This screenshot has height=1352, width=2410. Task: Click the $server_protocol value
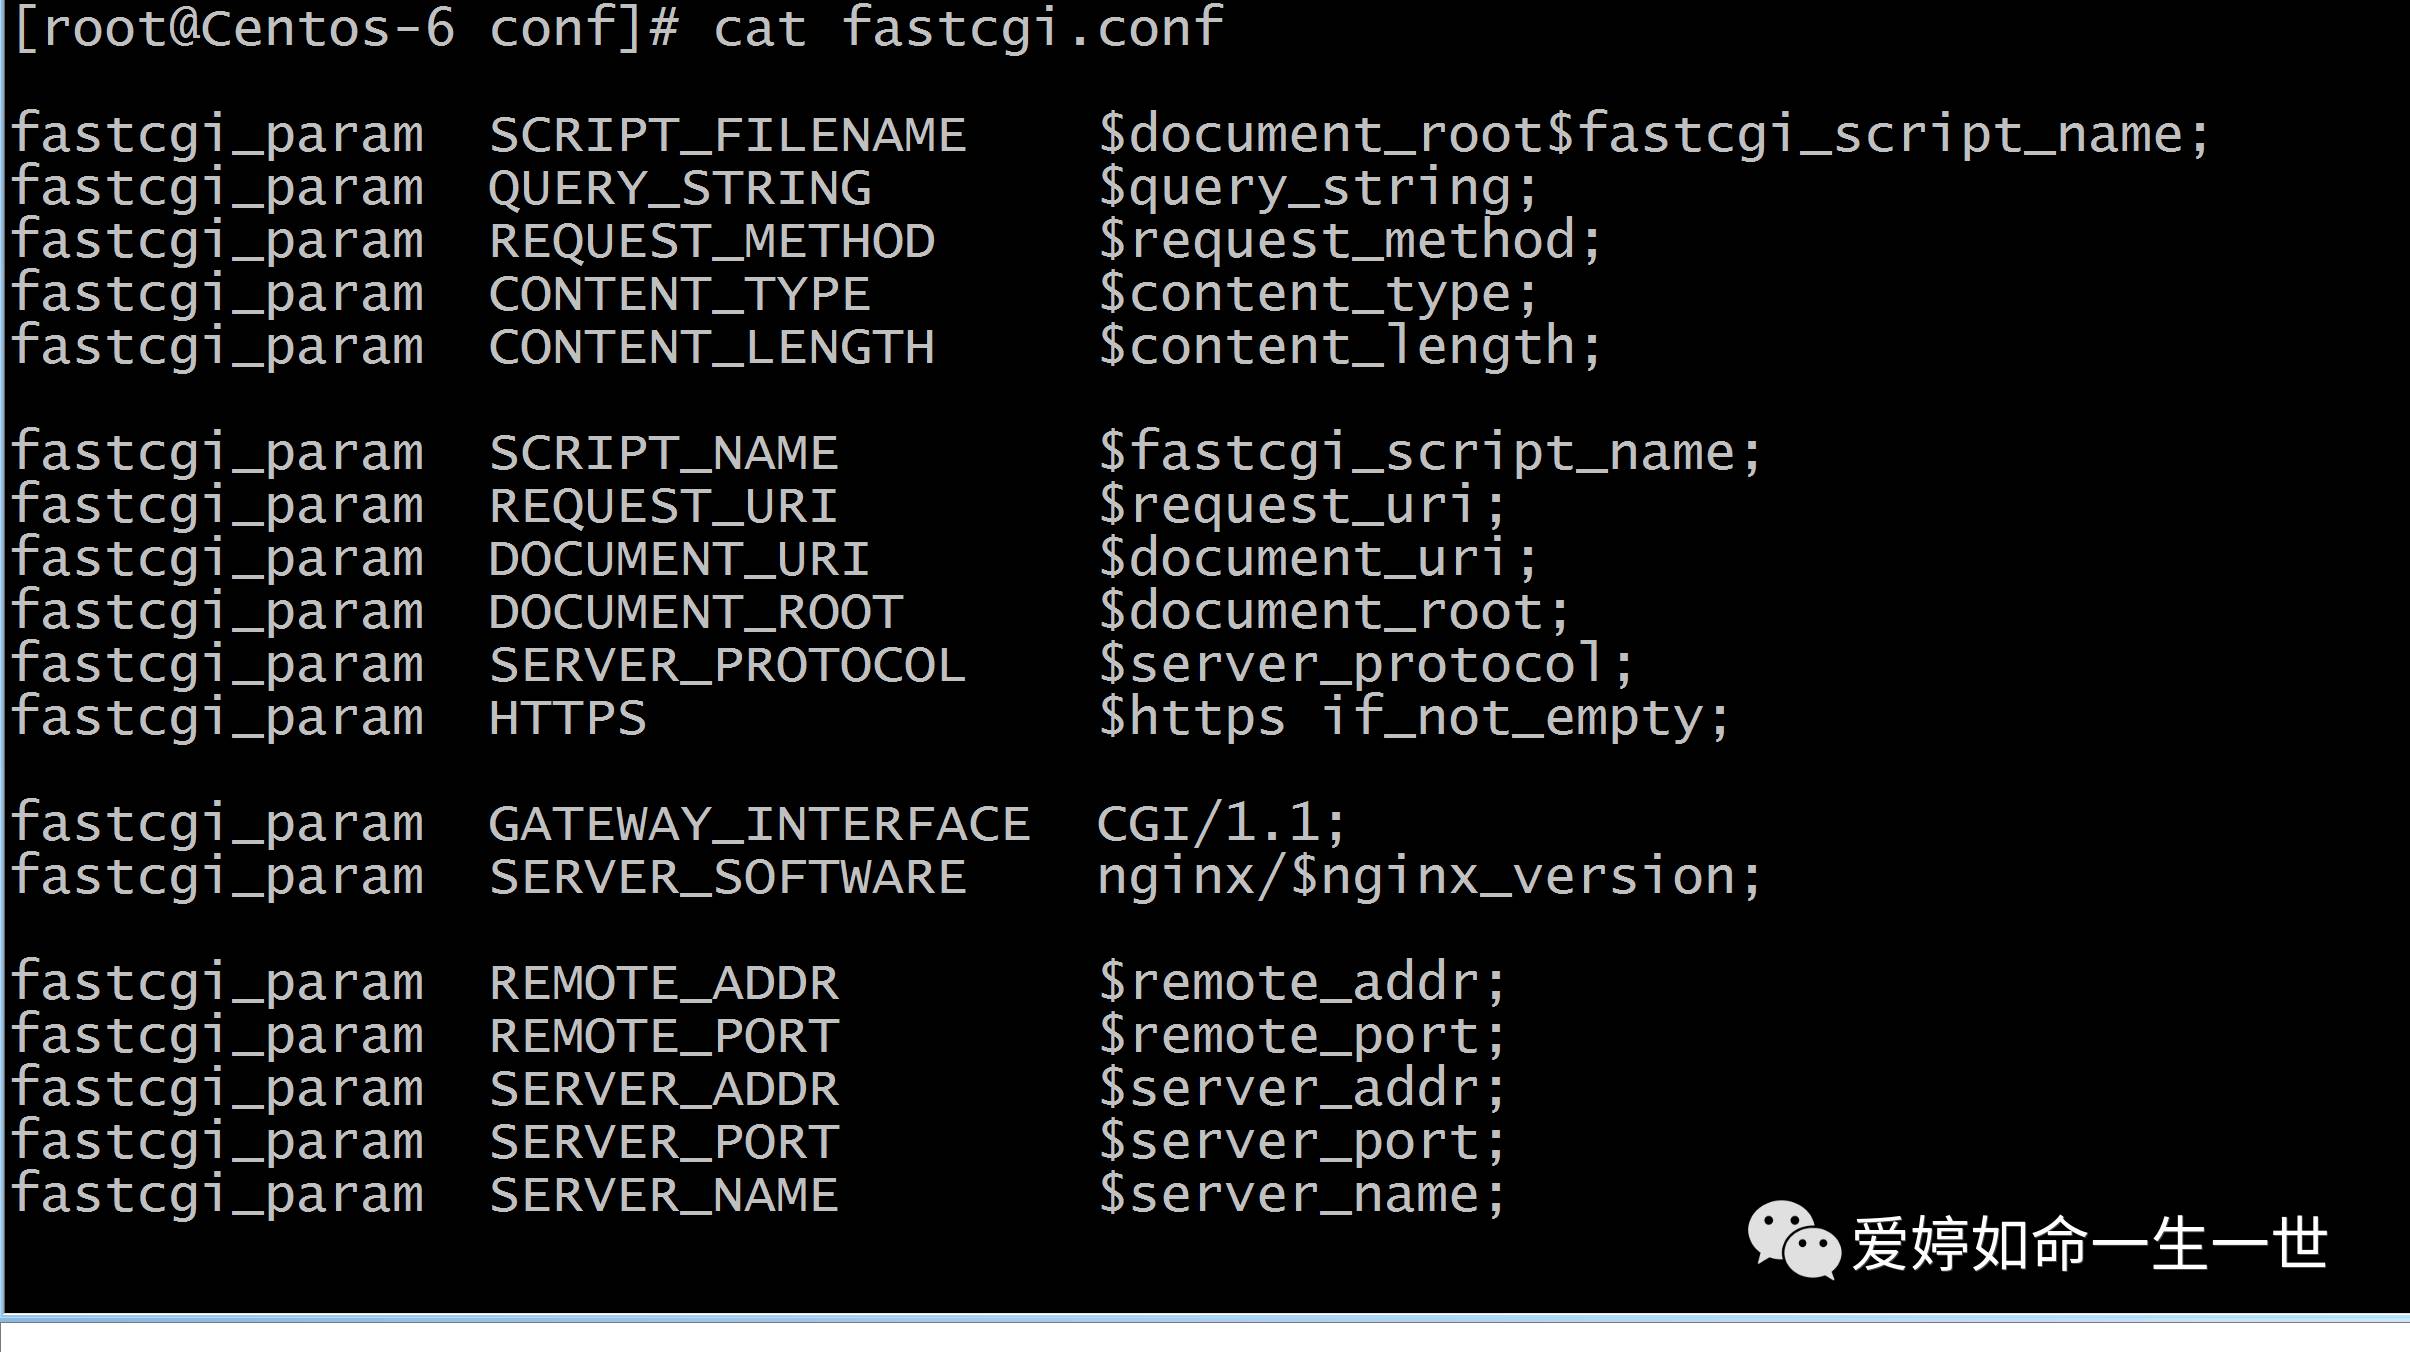1366,665
